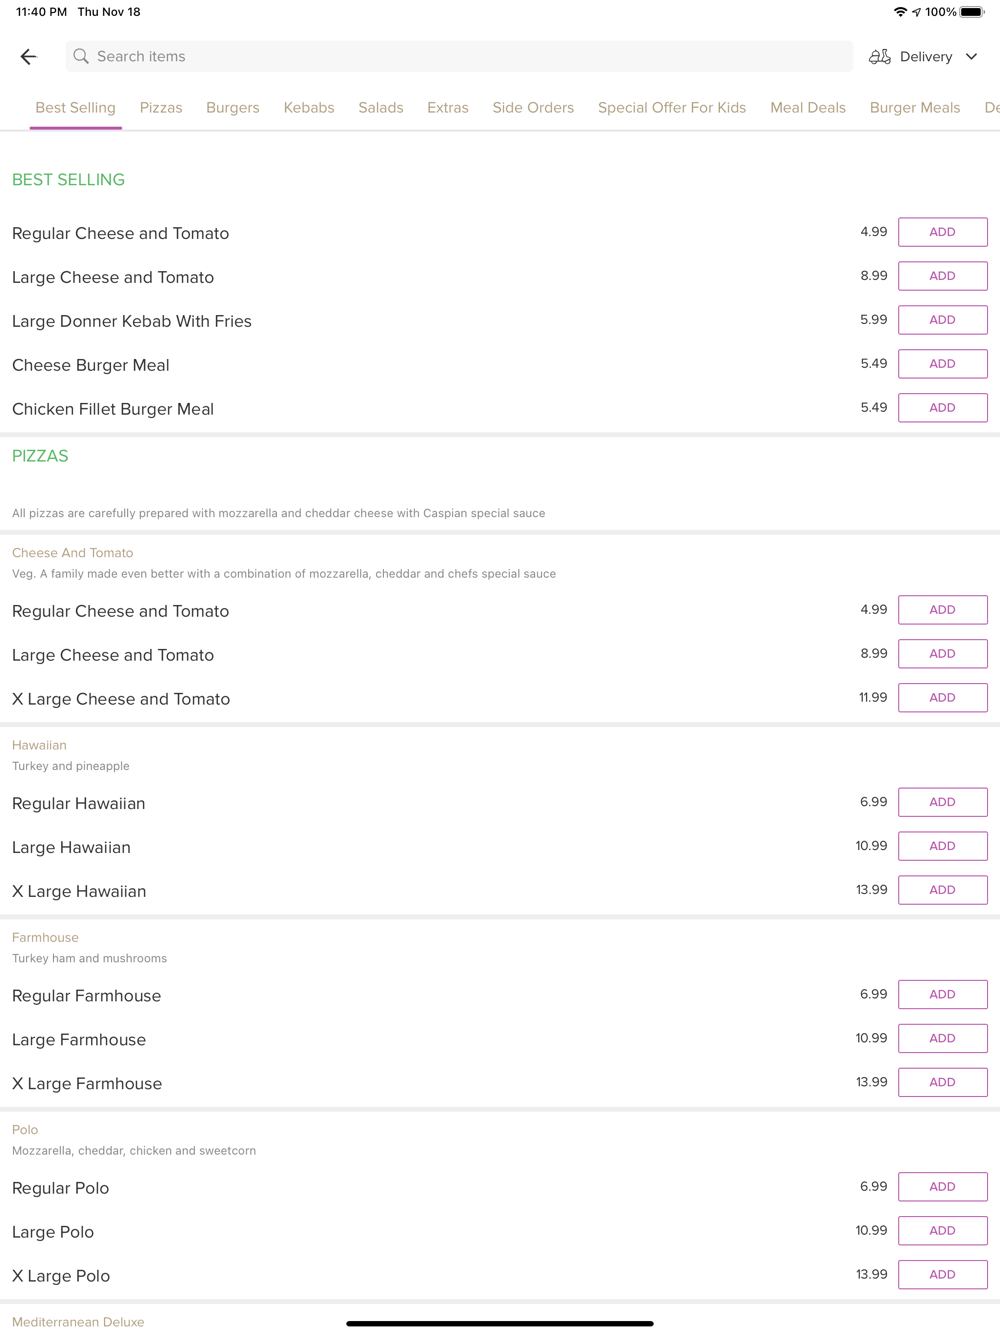The image size is (1000, 1334).
Task: Tap the back arrow icon
Action: (28, 57)
